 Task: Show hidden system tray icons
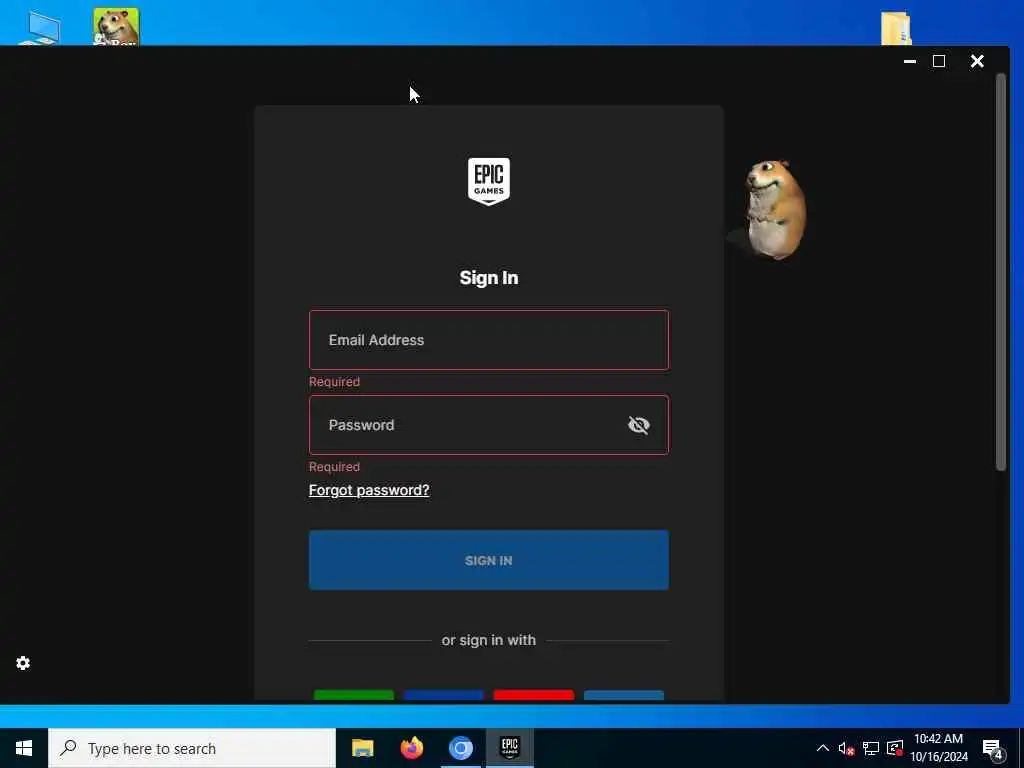click(823, 748)
